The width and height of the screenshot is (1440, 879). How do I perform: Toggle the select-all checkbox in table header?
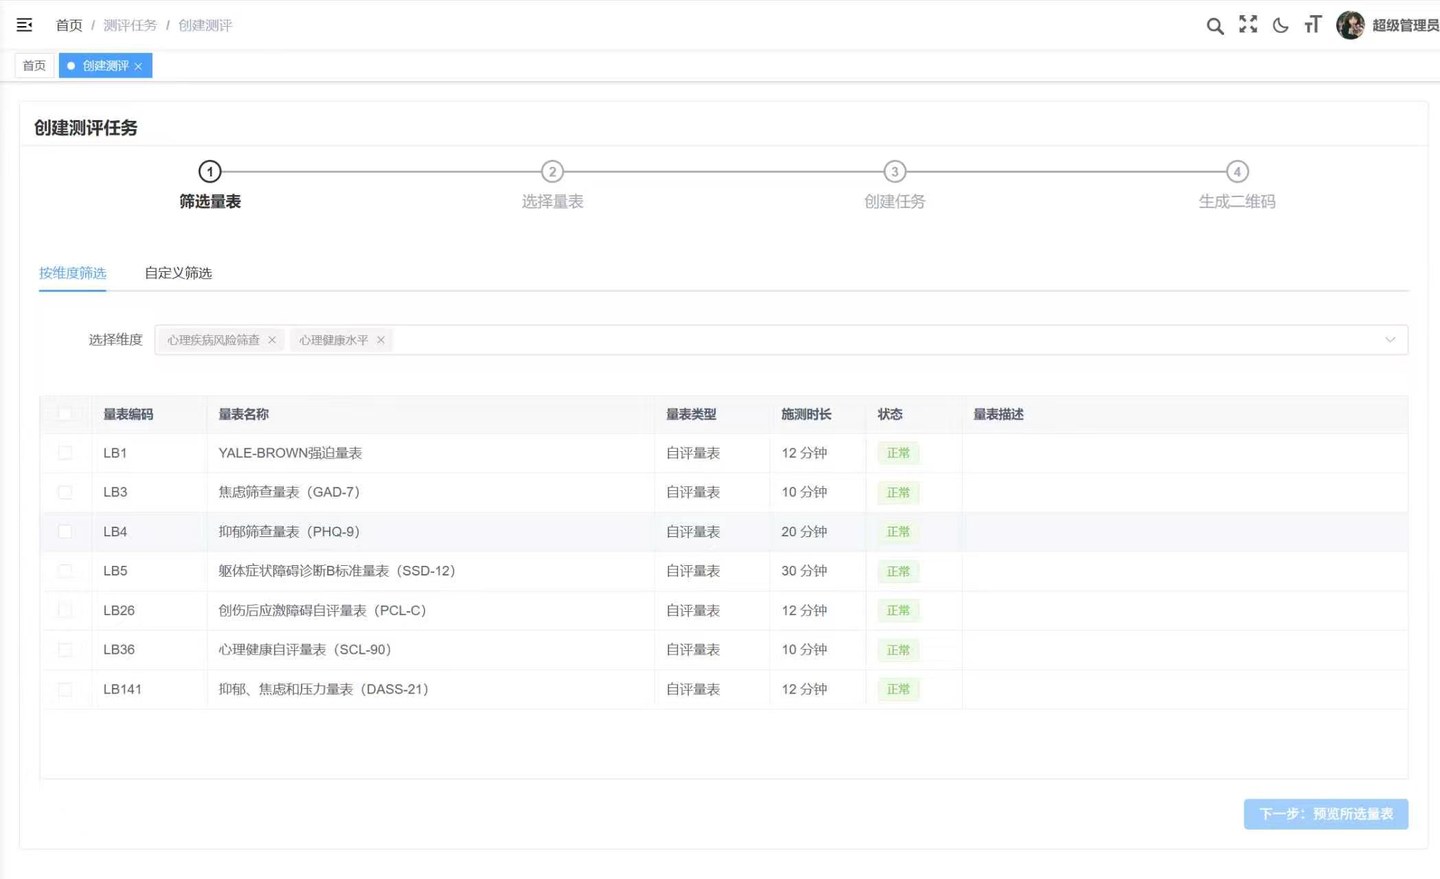[65, 414]
